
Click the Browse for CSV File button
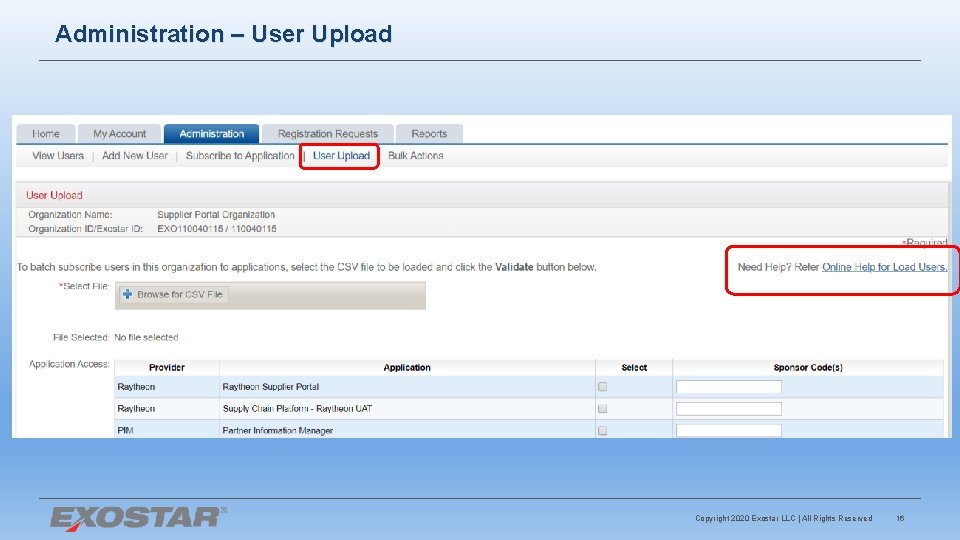click(x=173, y=294)
